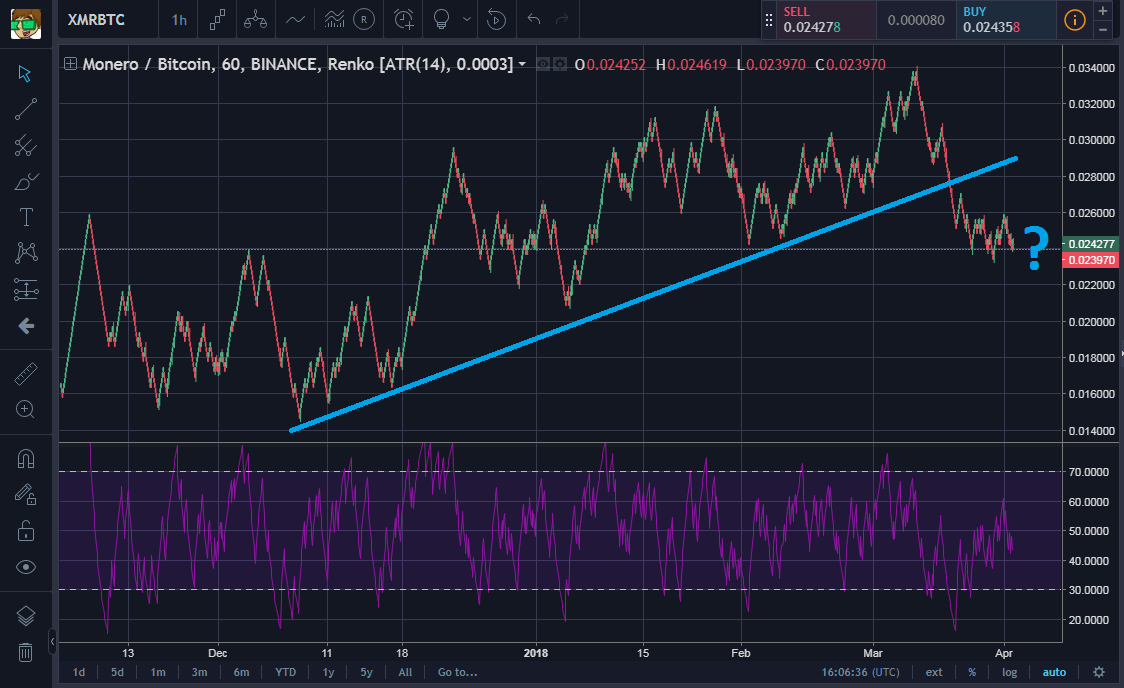Open the user profile avatar

pos(26,24)
